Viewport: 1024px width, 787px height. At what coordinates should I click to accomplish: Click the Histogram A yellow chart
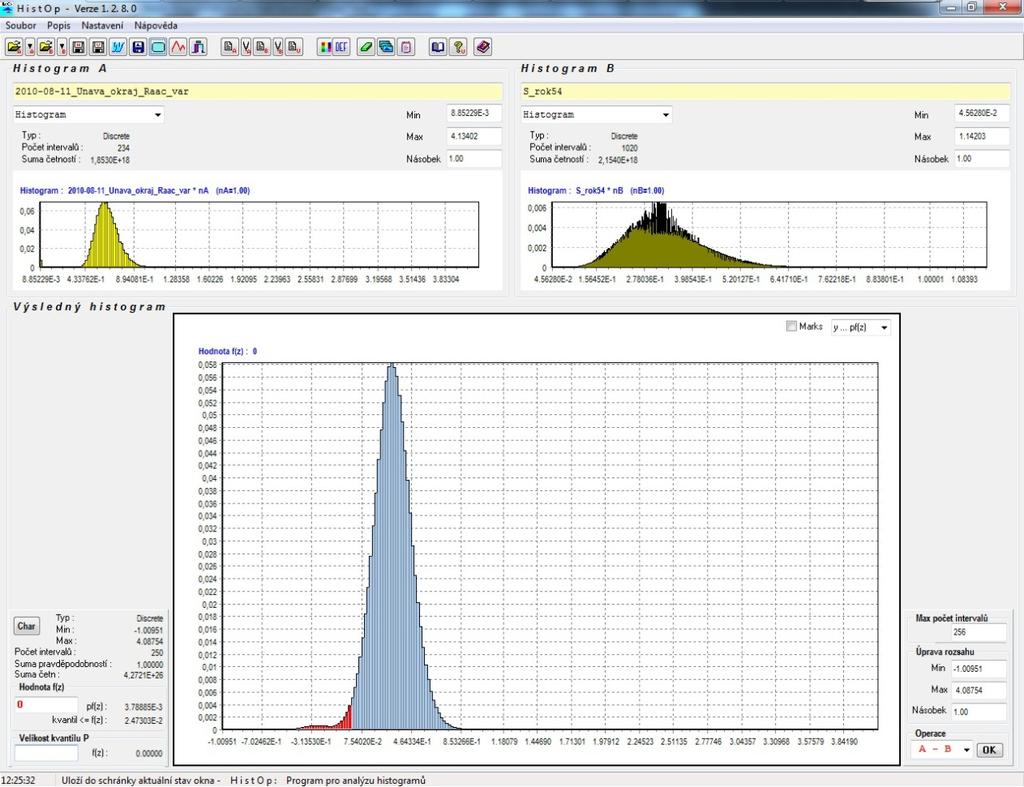coord(259,234)
